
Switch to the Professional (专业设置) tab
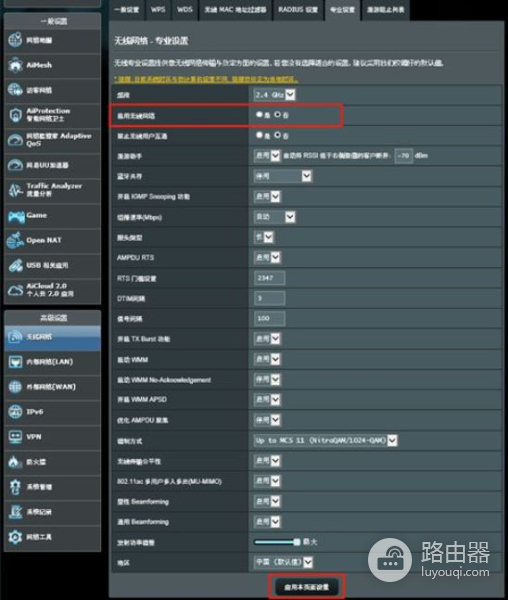pyautogui.click(x=342, y=10)
